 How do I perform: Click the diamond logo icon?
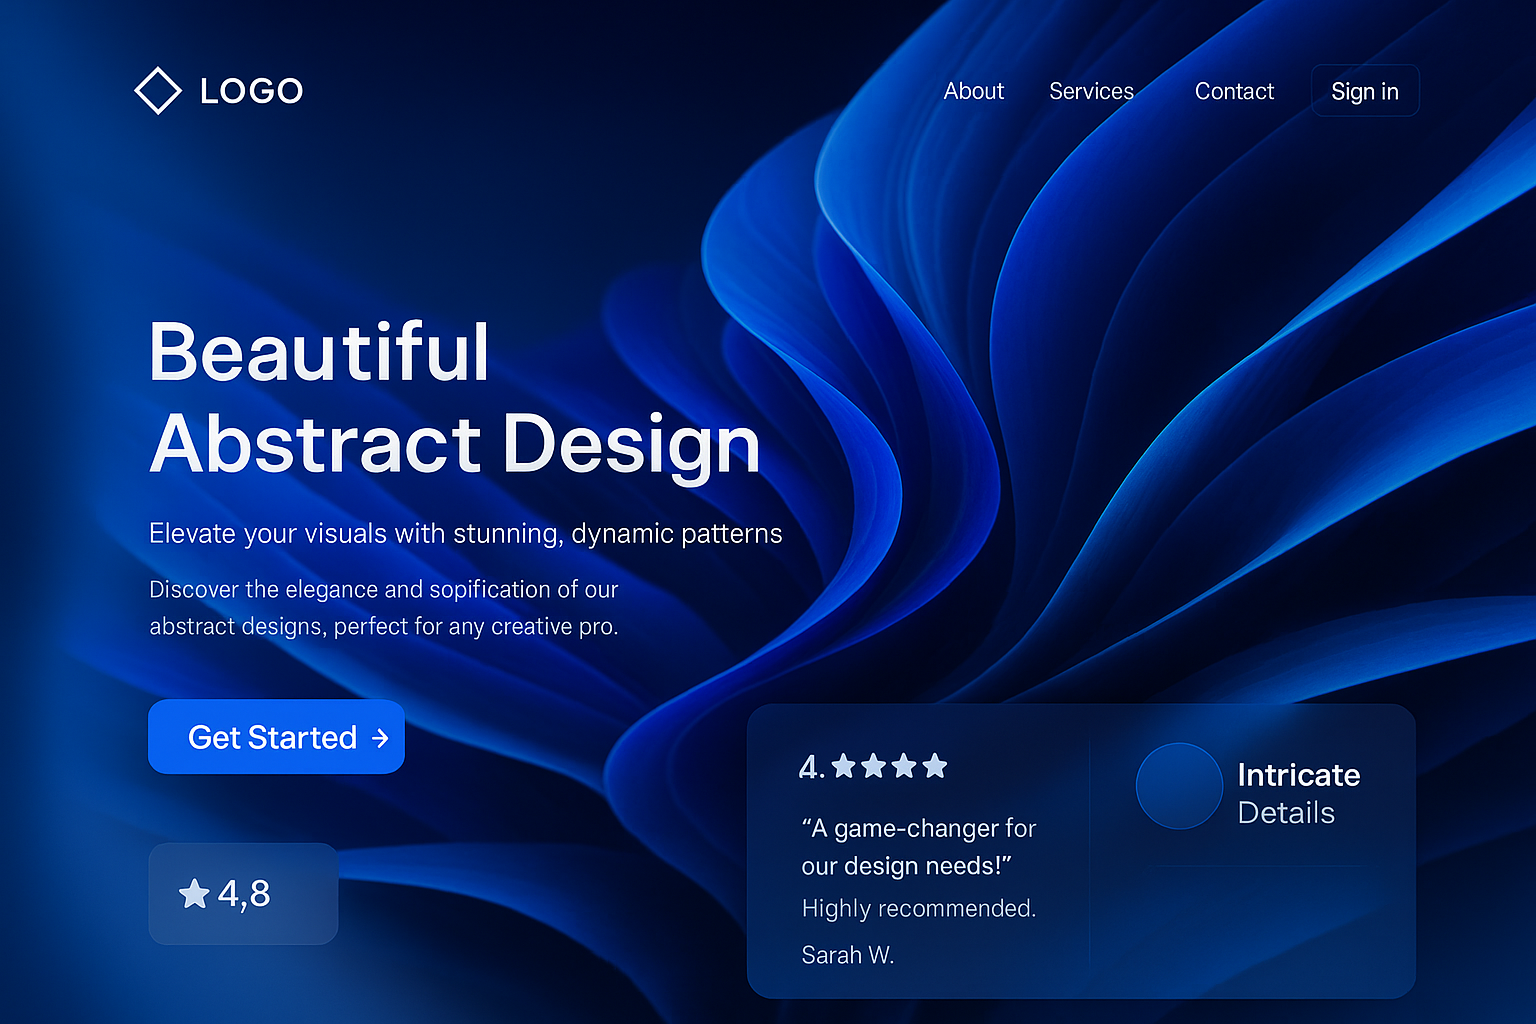coord(158,91)
